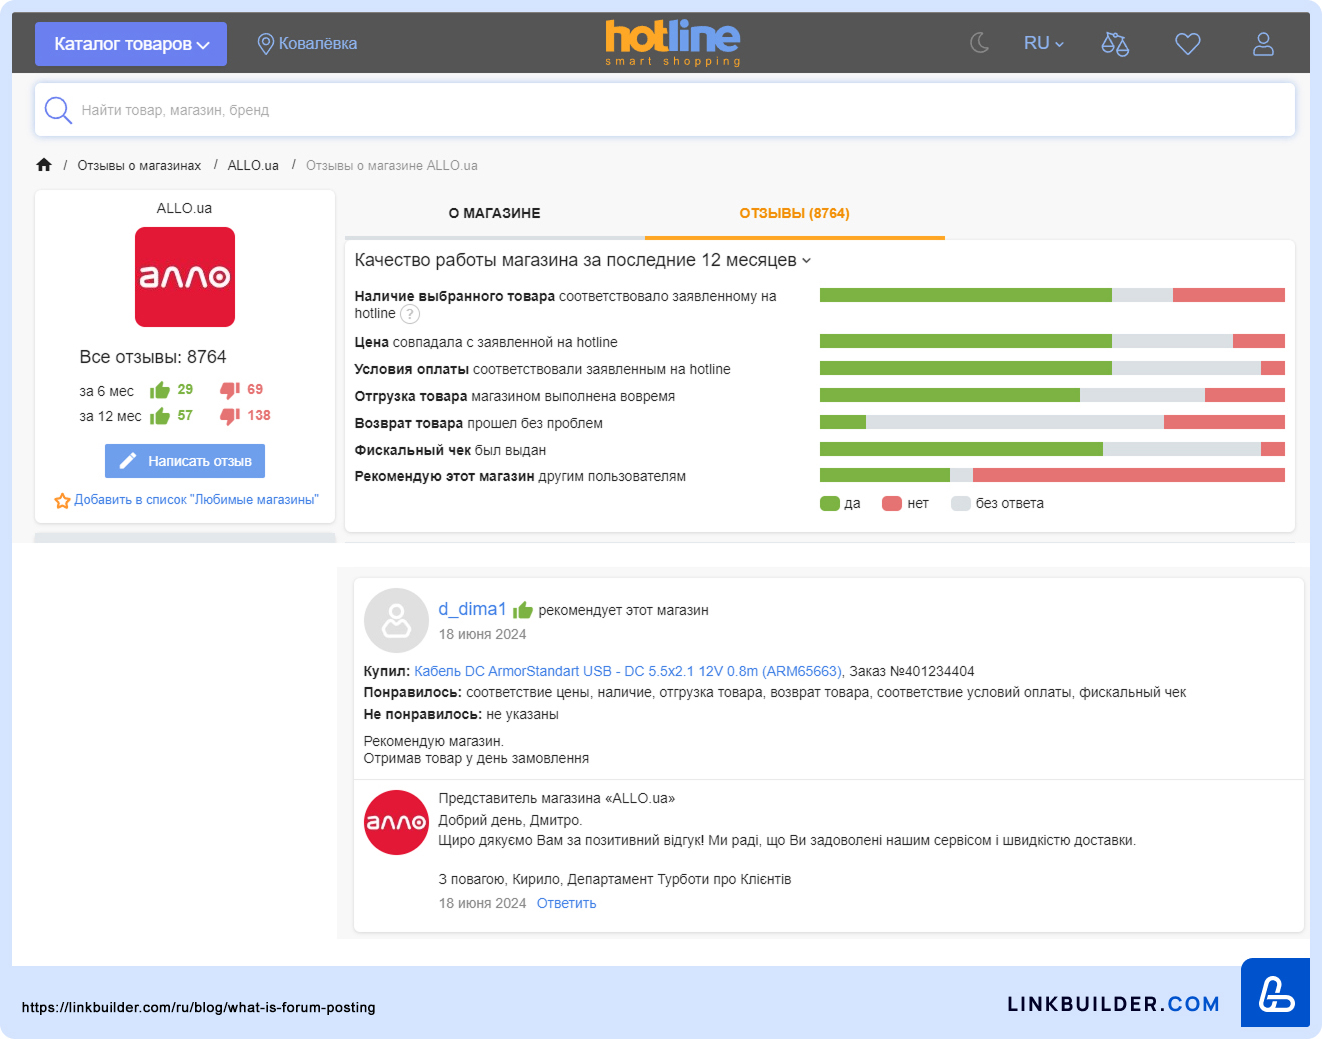Click thumbs-up icon next to d_dima1
This screenshot has width=1322, height=1039.
pyautogui.click(x=523, y=610)
